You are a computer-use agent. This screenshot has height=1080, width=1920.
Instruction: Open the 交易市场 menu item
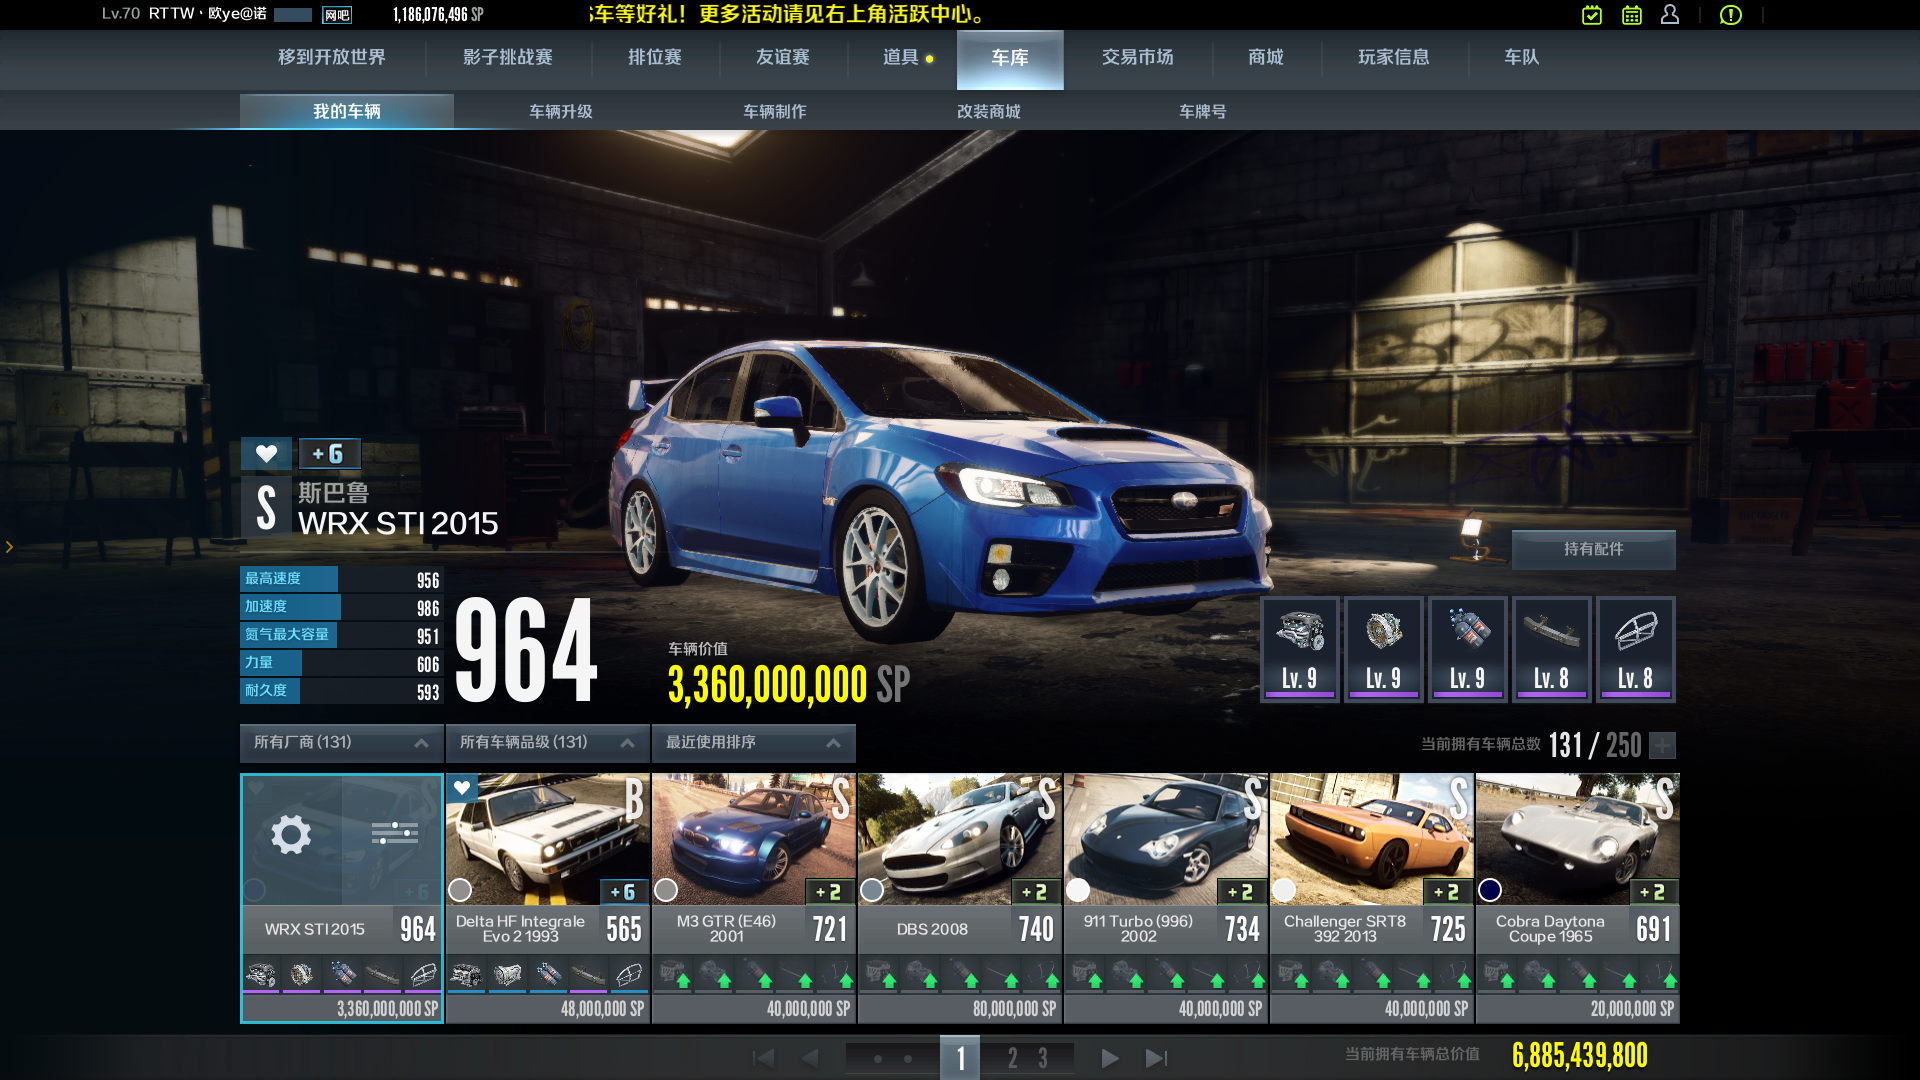[1138, 58]
